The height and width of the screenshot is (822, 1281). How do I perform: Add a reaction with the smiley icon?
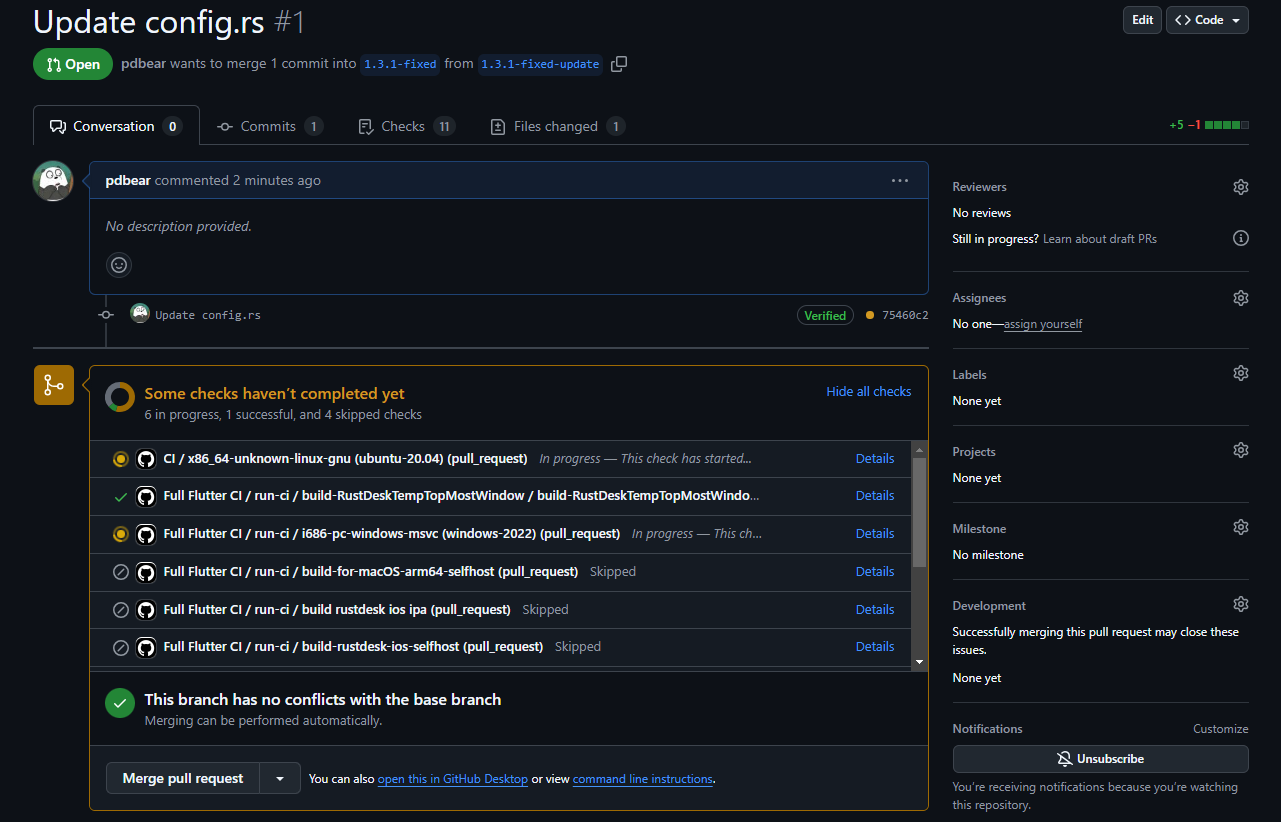pyautogui.click(x=119, y=265)
